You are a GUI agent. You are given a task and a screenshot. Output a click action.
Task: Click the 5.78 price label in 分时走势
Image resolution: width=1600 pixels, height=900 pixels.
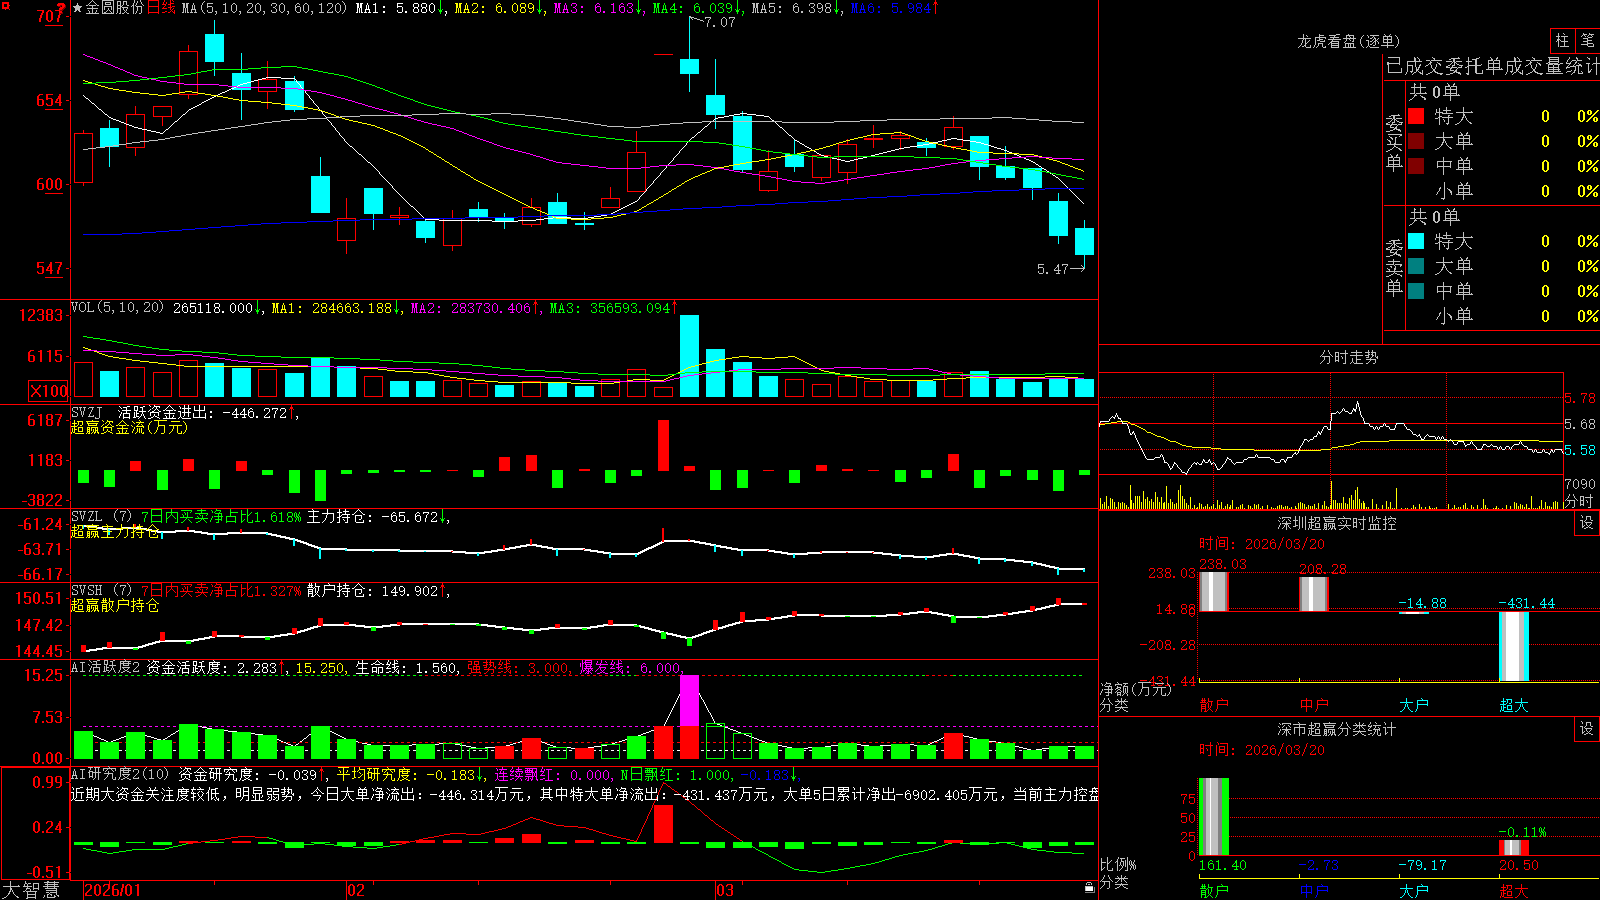click(x=1580, y=398)
